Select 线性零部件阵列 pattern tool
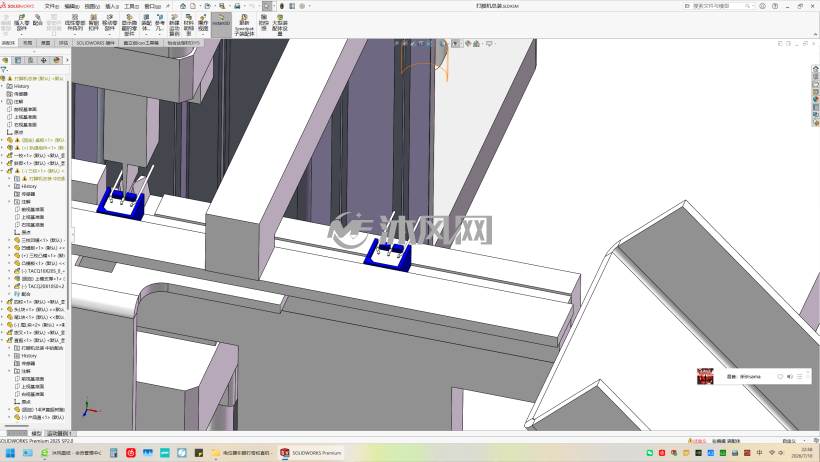This screenshot has height=462, width=820. pos(75,23)
